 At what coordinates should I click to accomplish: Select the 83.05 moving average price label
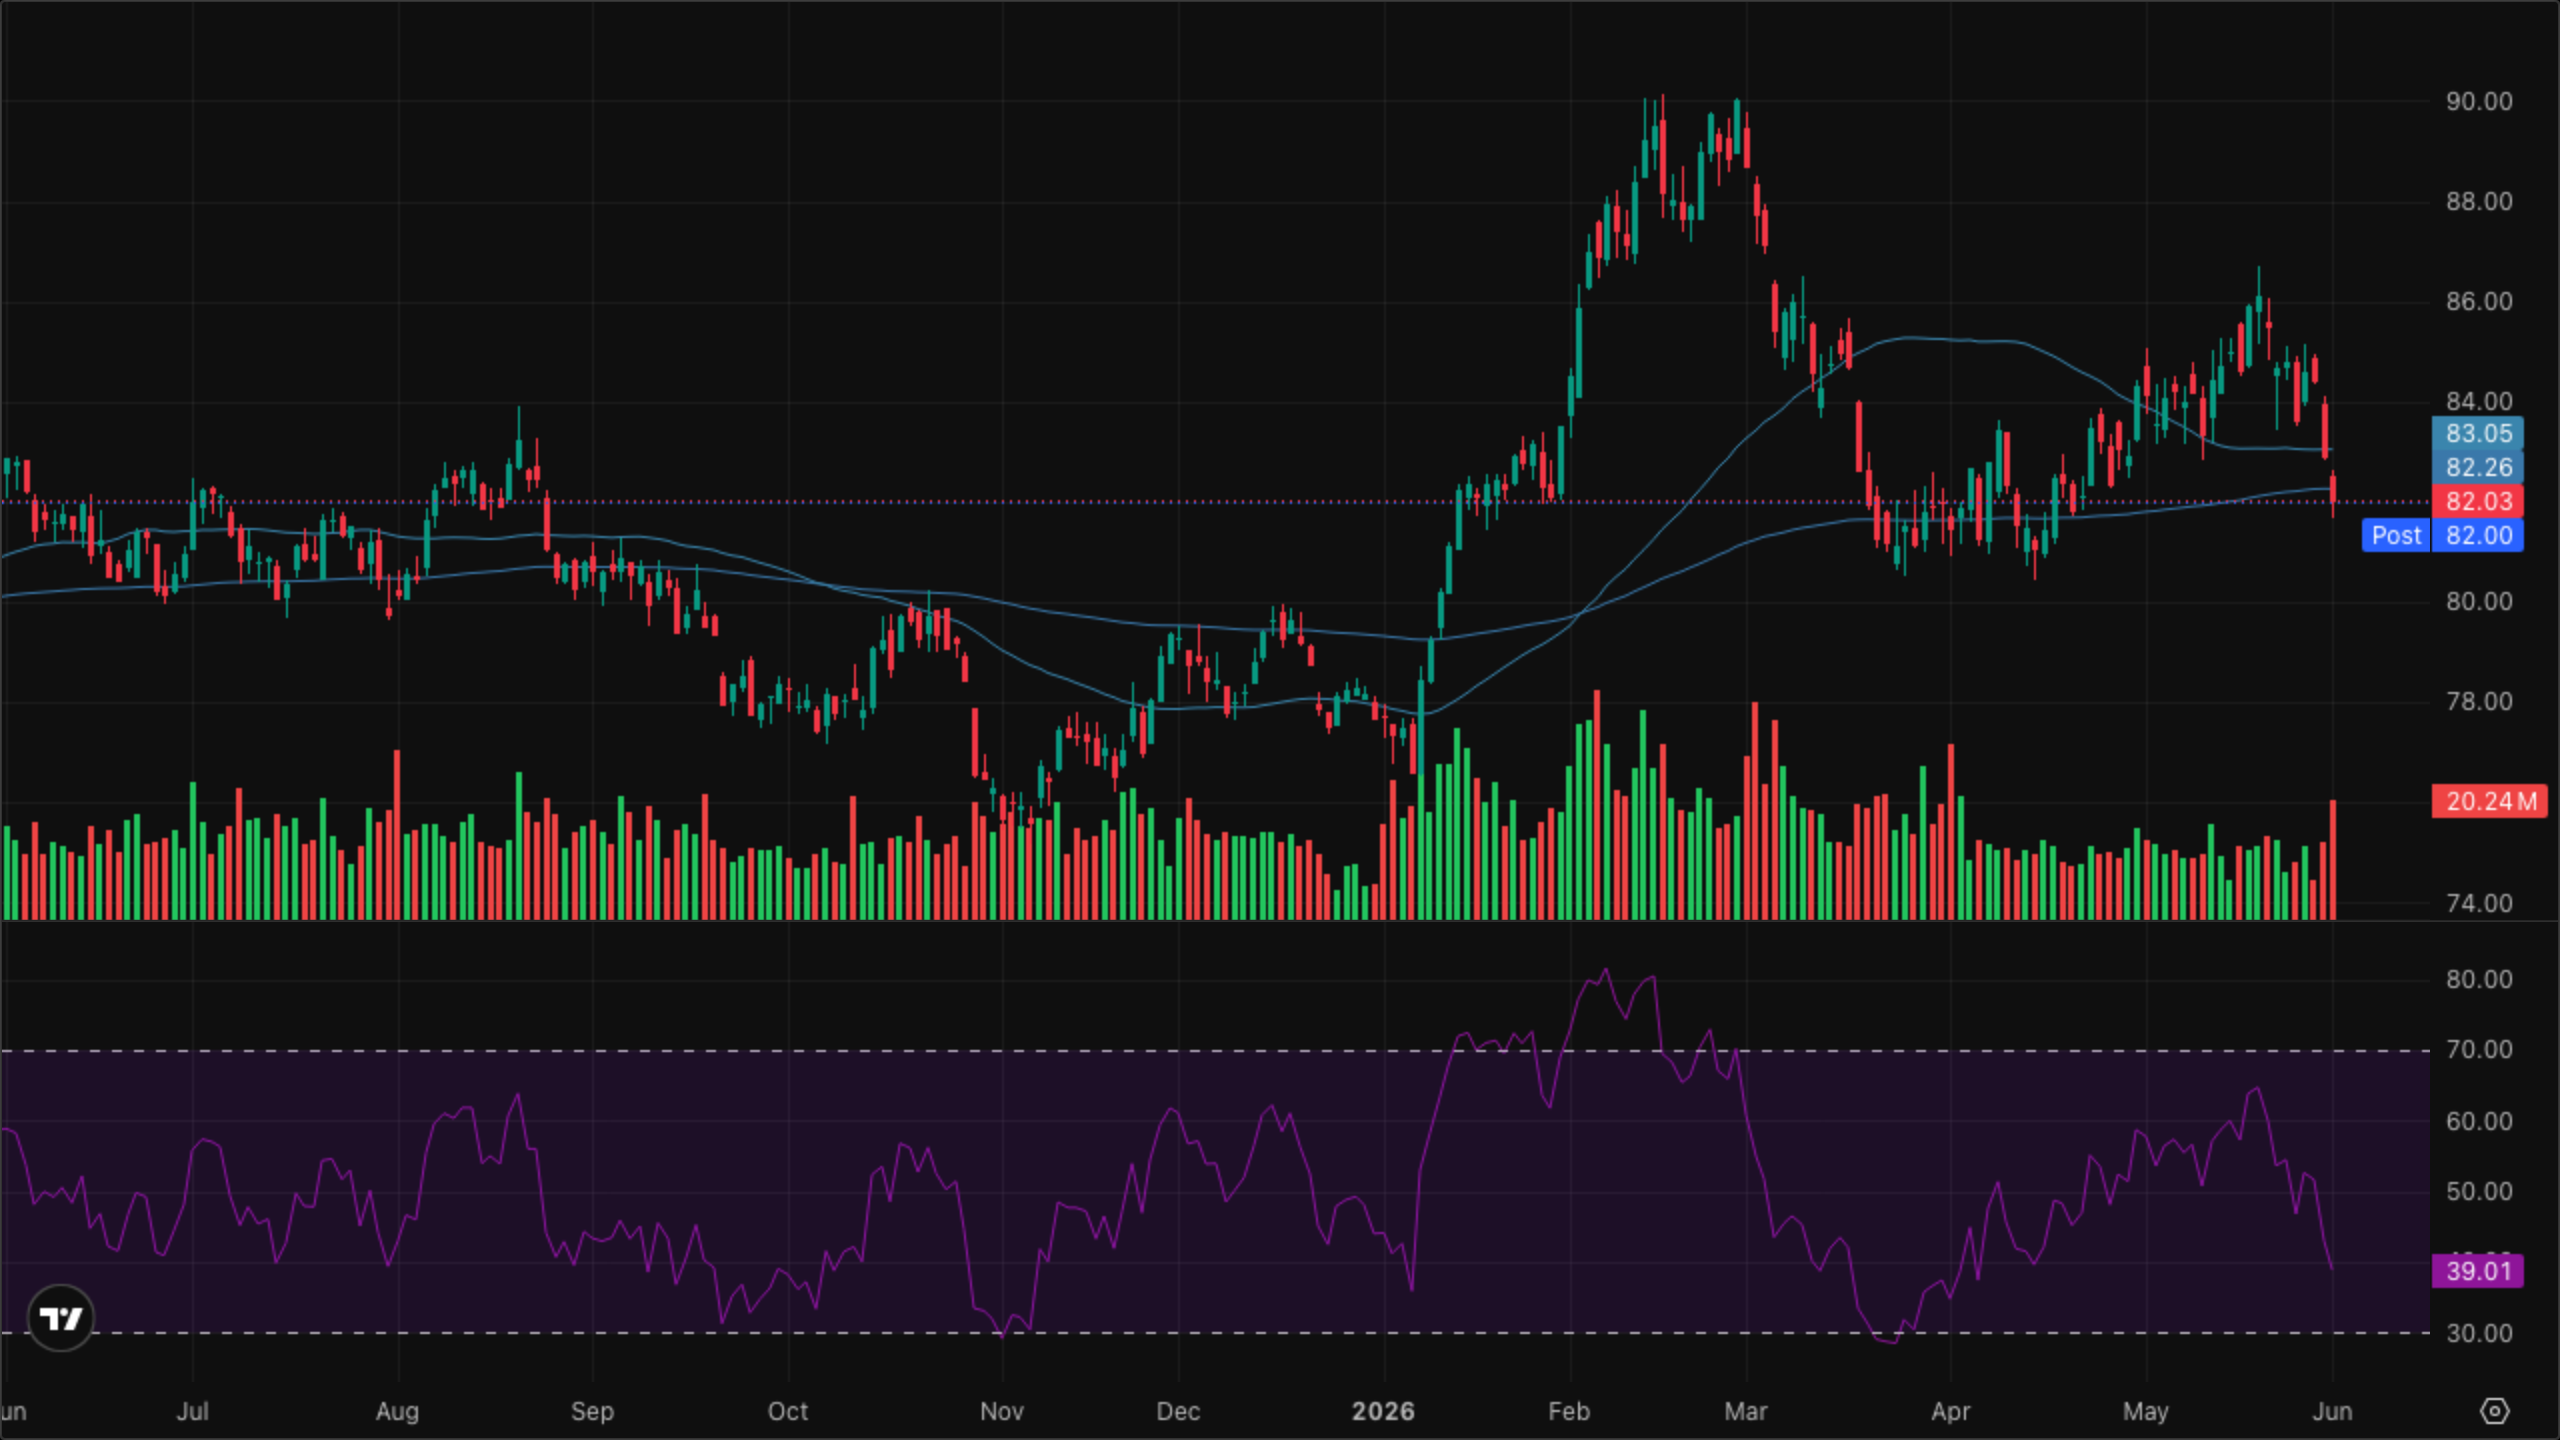point(2478,433)
